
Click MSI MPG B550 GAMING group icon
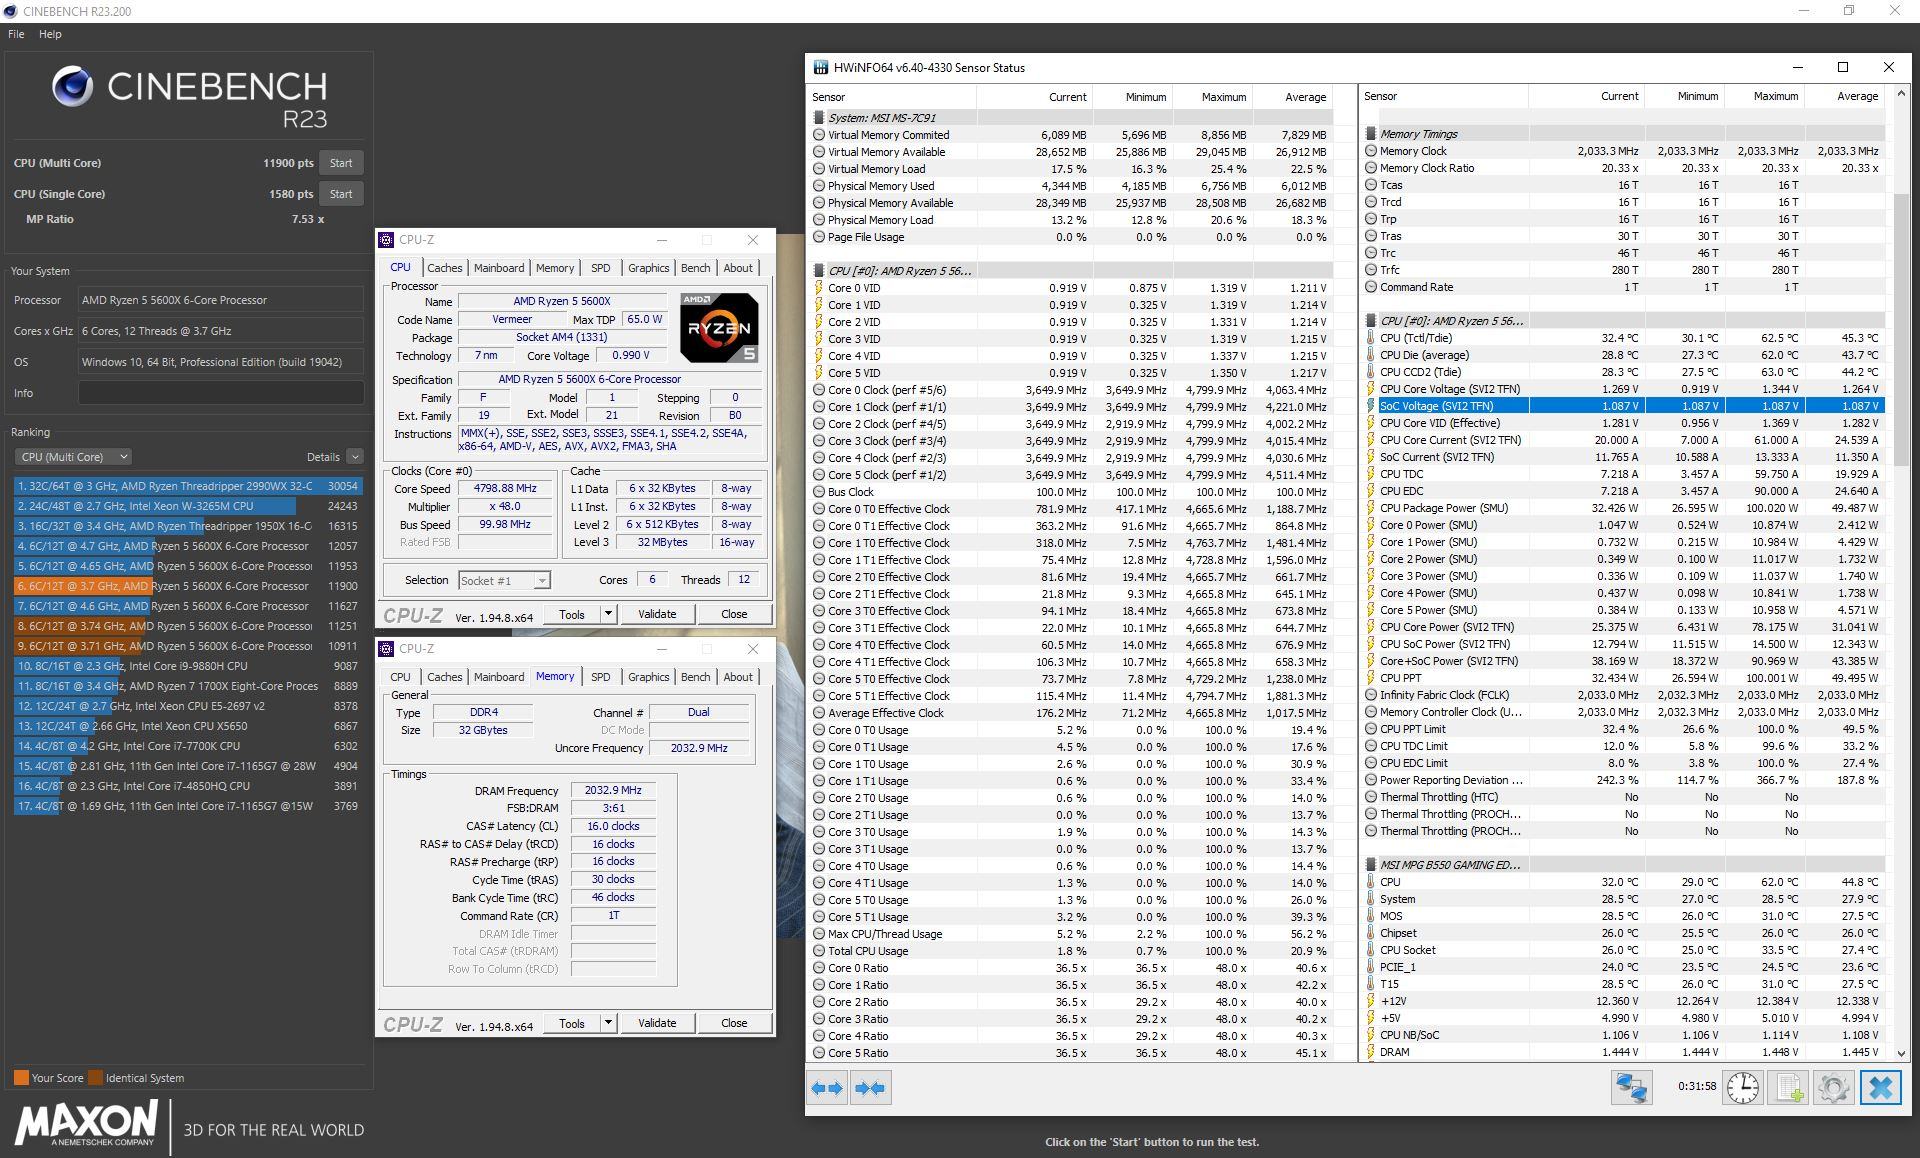1371,865
